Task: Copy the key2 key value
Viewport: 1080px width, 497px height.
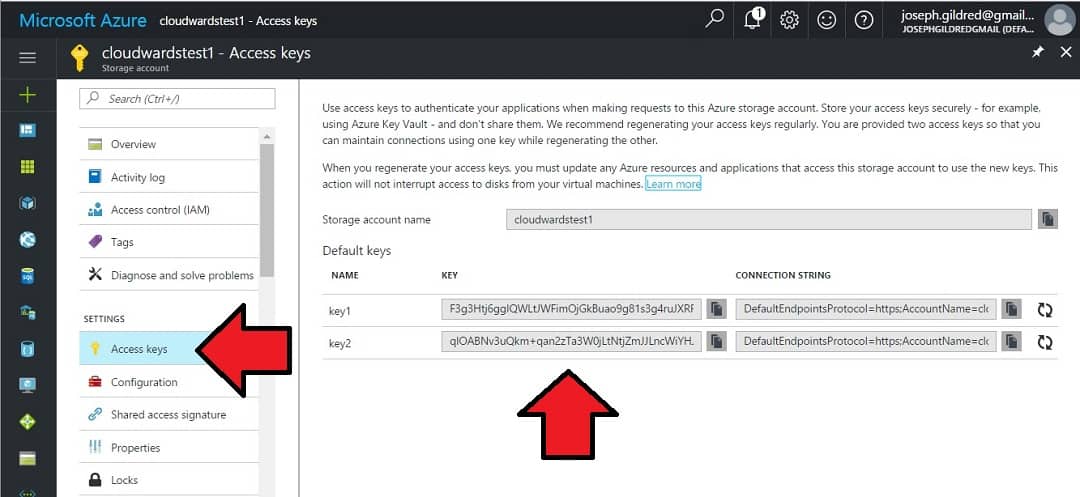Action: click(x=717, y=341)
